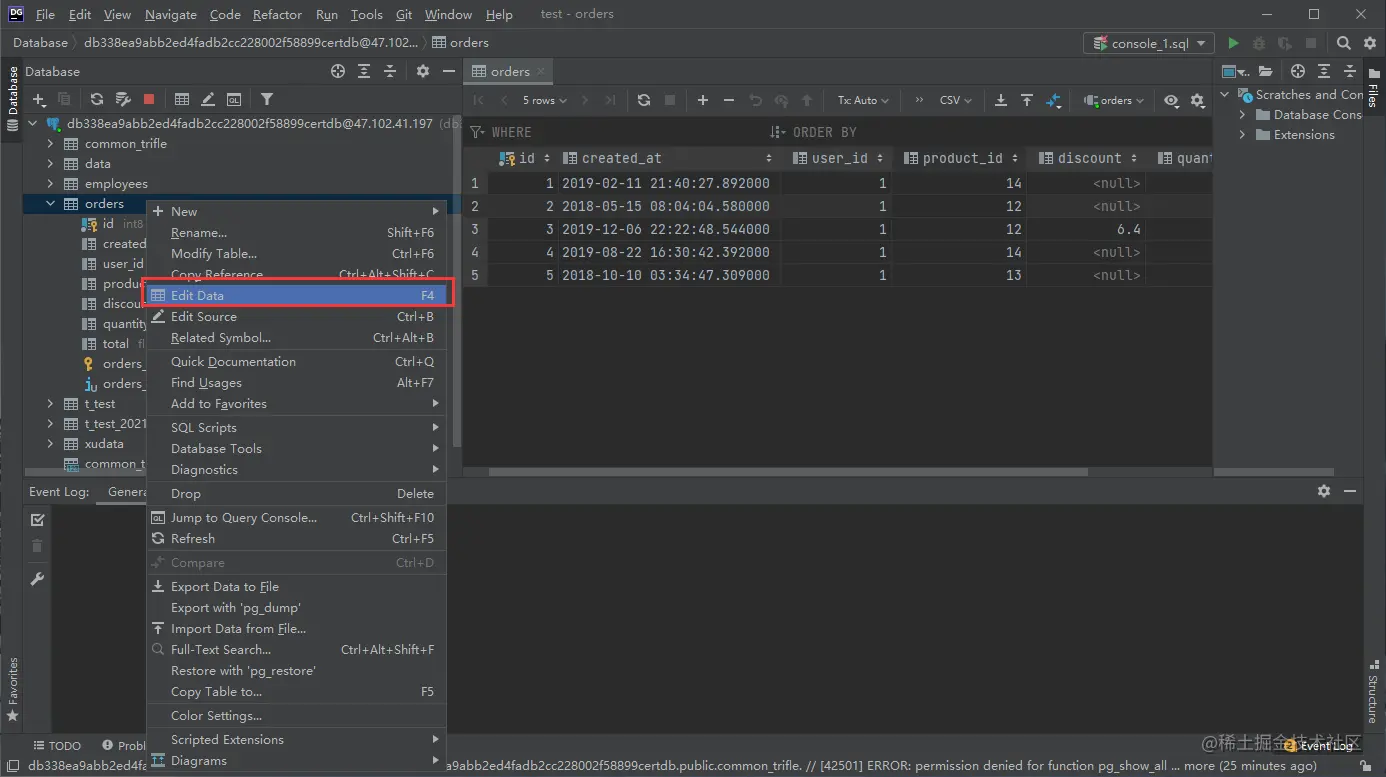Viewport: 1386px width, 777px height.
Task: Expand the xudata table node
Action: click(x=51, y=444)
